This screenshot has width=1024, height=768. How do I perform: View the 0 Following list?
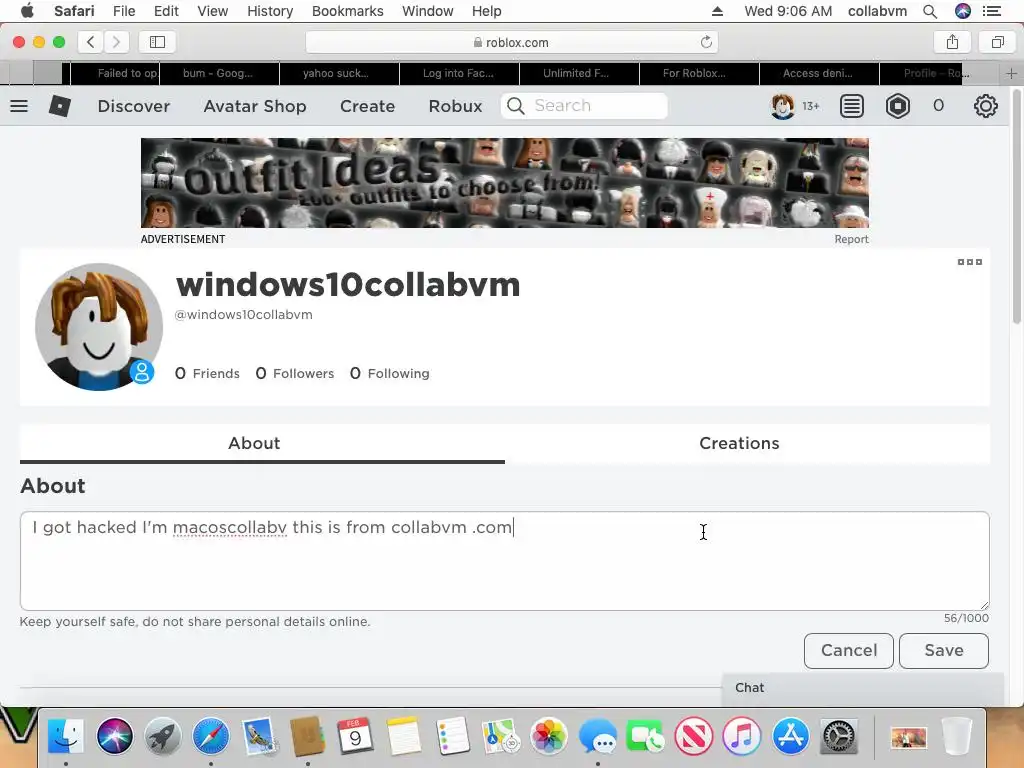tap(390, 374)
